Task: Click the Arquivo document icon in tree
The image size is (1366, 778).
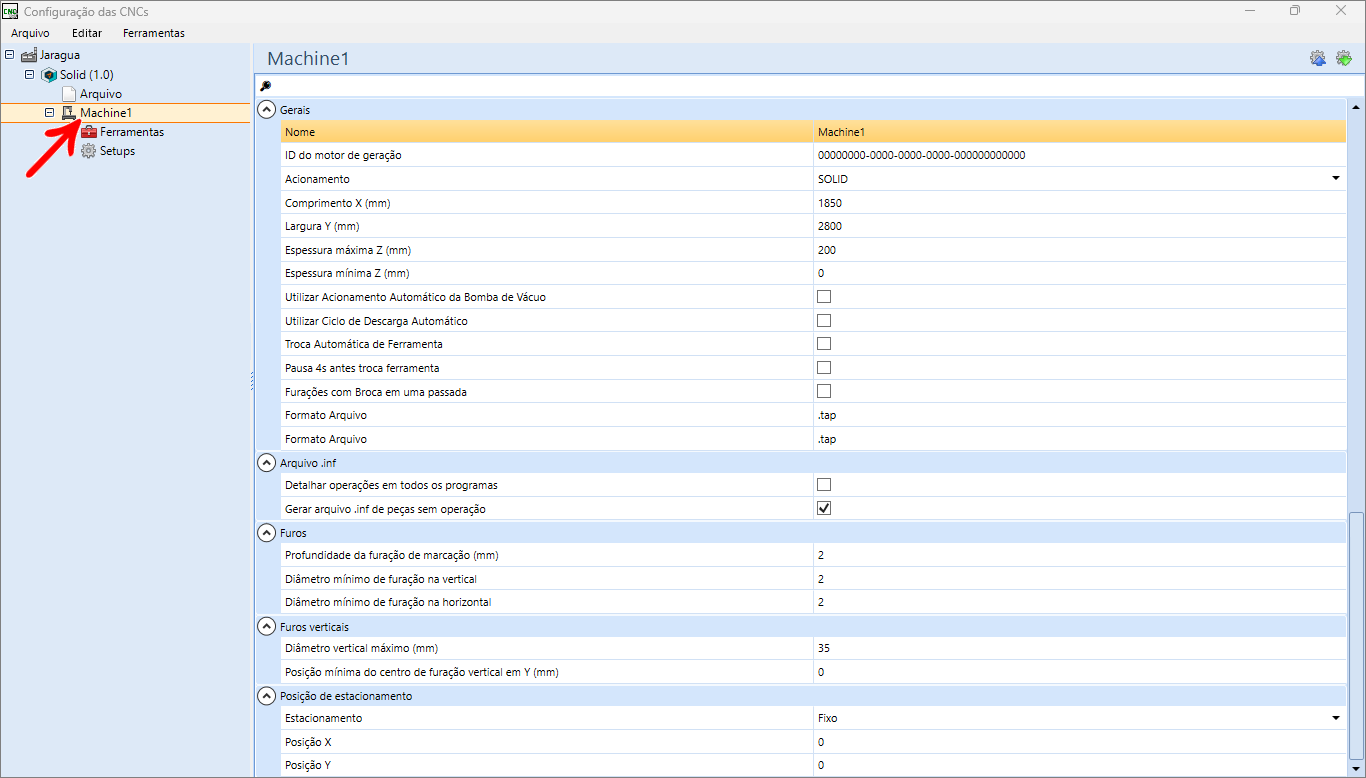Action: pyautogui.click(x=69, y=94)
